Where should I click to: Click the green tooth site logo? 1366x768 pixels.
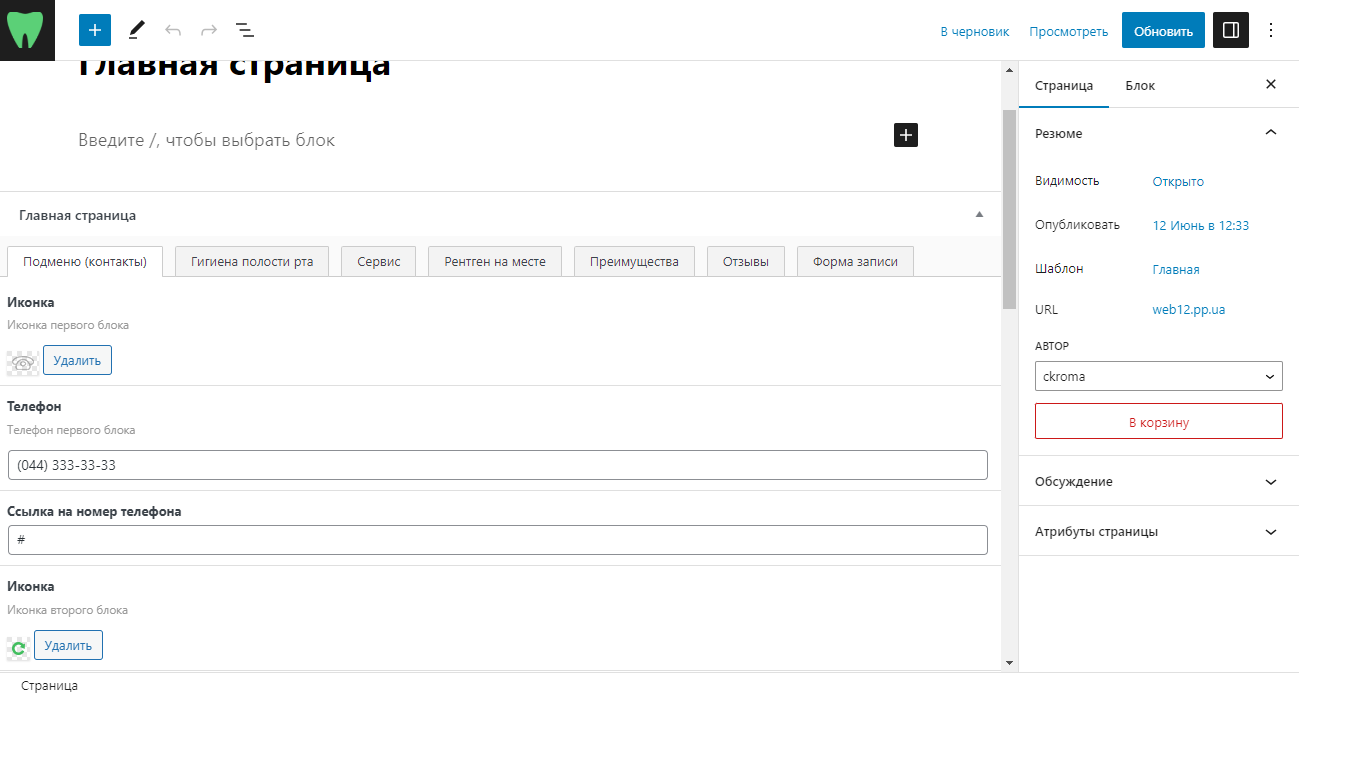pos(27,30)
